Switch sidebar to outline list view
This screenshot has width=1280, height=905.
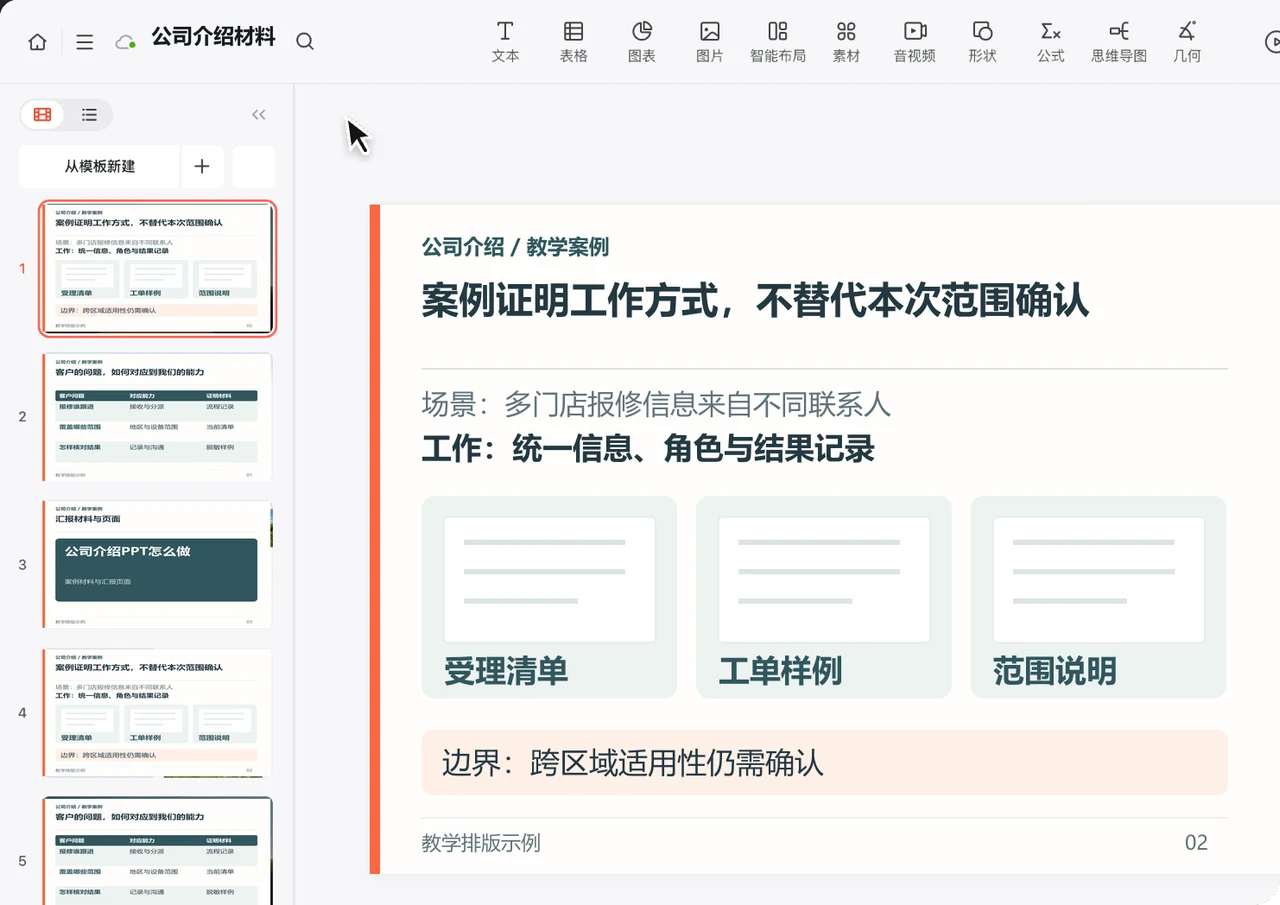click(x=89, y=115)
